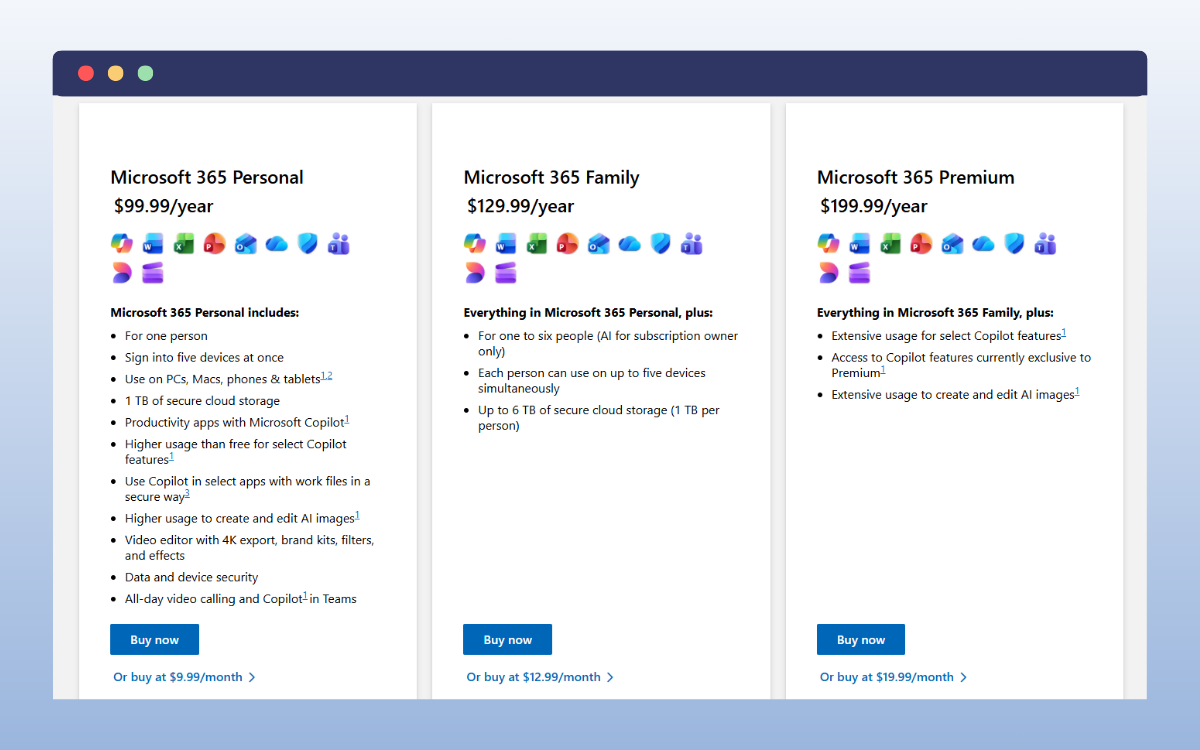Click the Copilot icon in the Personal plan
The height and width of the screenshot is (750, 1200).
pyautogui.click(x=121, y=243)
